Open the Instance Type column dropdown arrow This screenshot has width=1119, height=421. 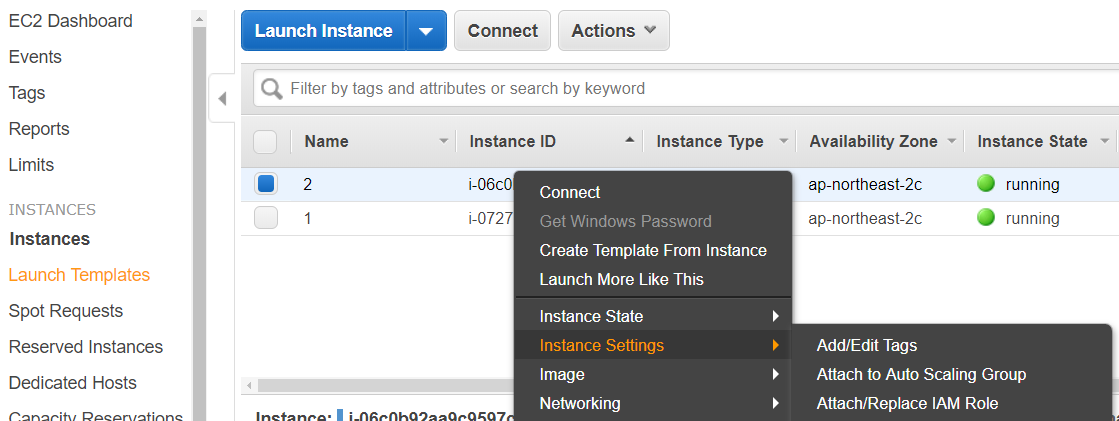coord(784,141)
